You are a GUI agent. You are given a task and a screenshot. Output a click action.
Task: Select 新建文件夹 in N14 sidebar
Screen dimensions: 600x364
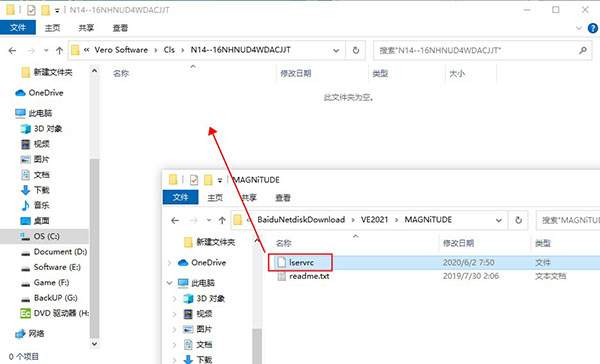47,72
